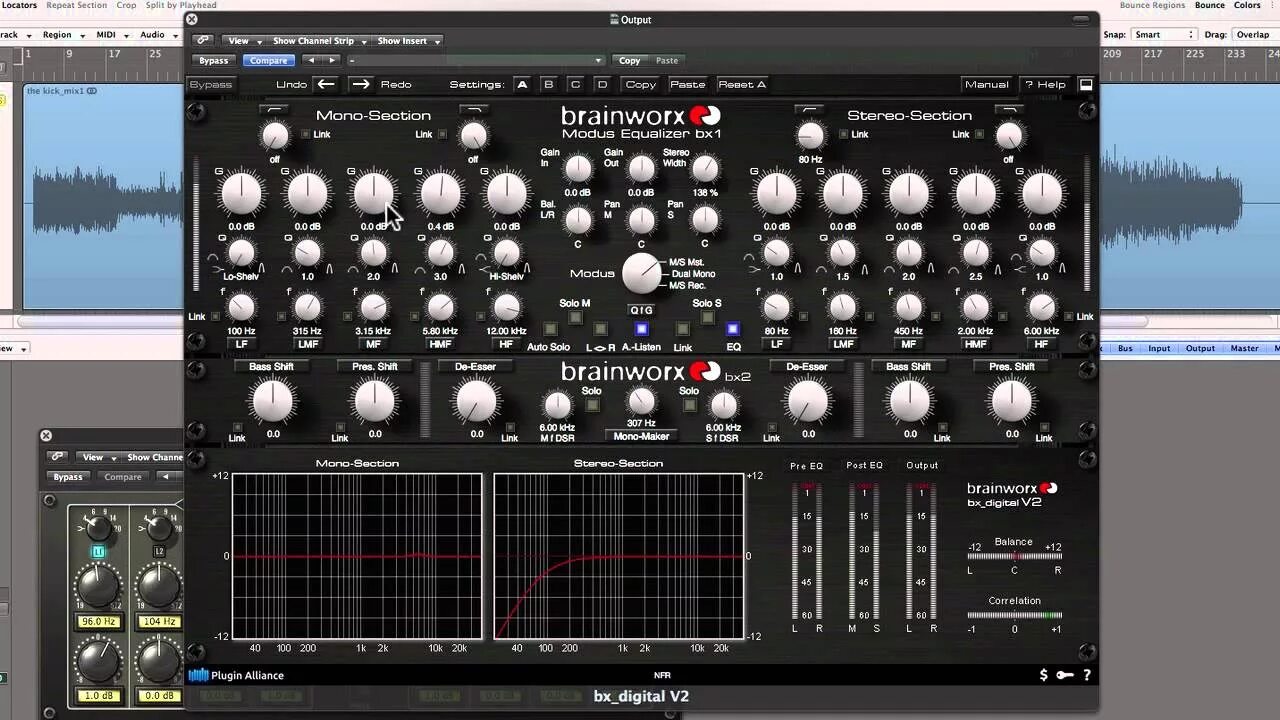Select settings slot A
1280x720 pixels.
[521, 85]
